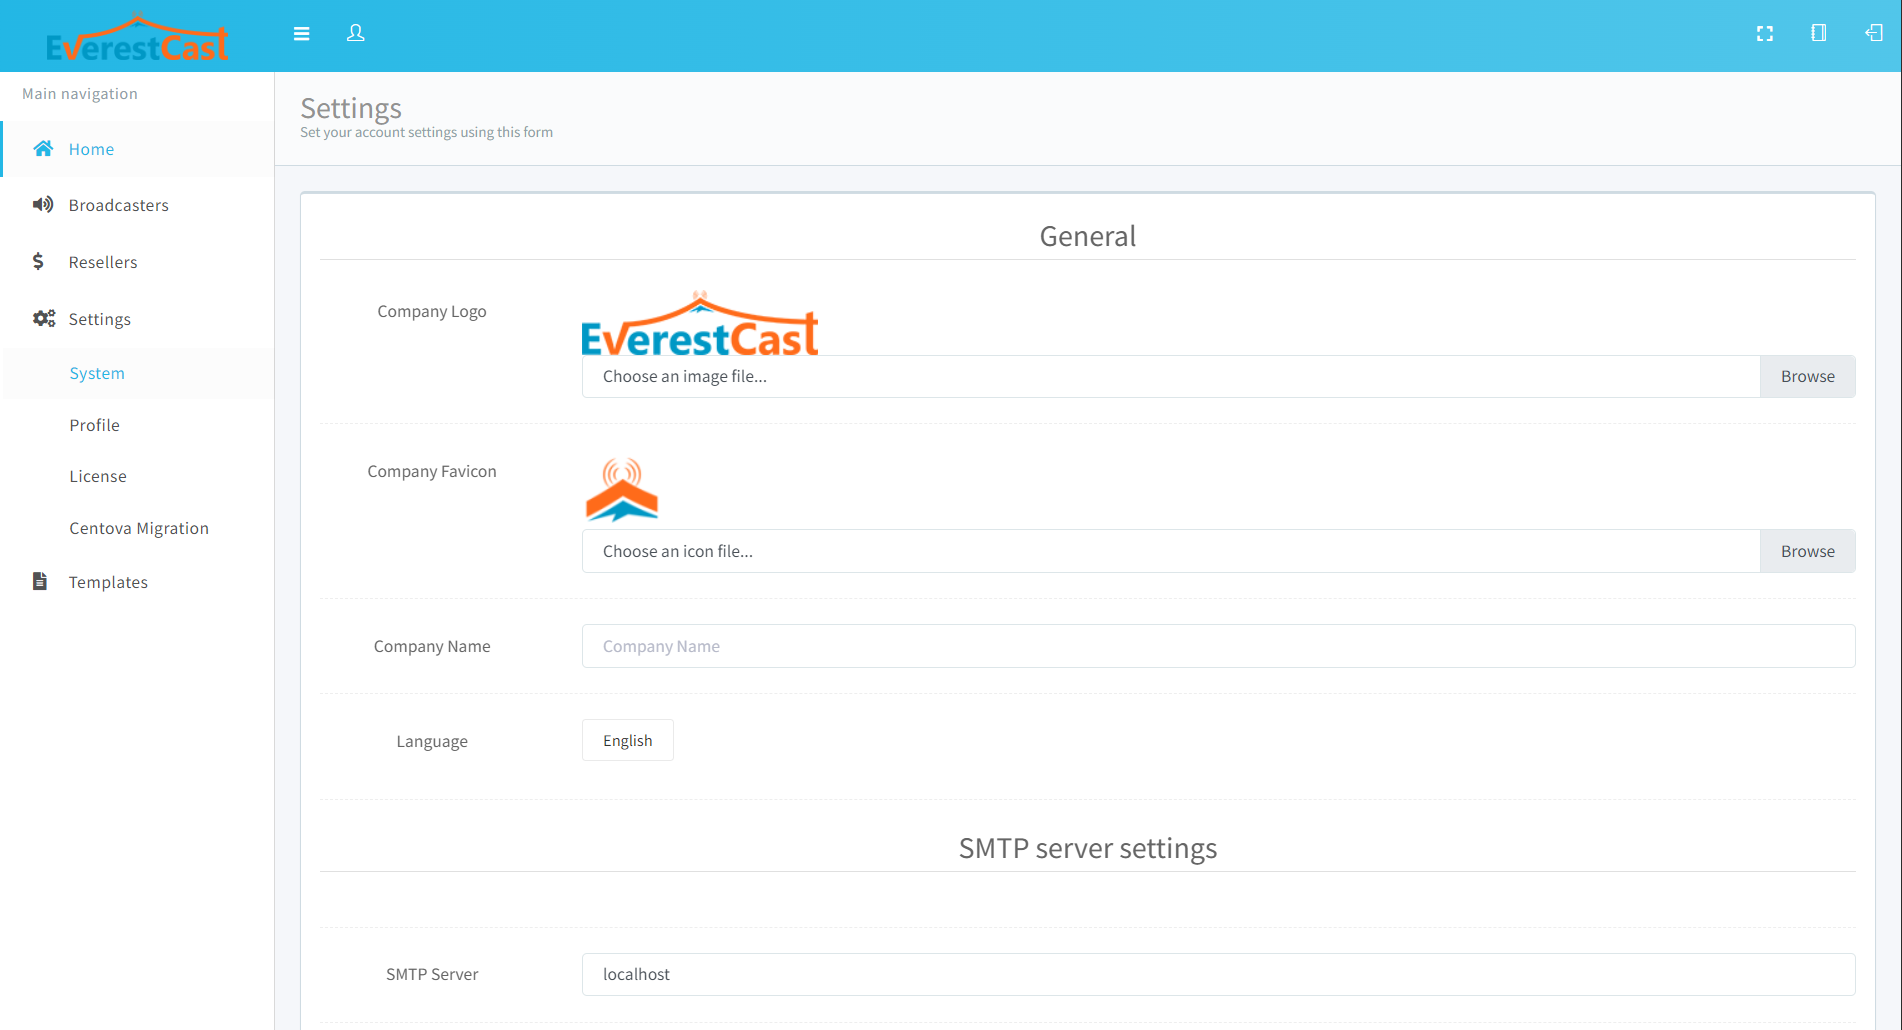Focus the SMTP Server field
1902x1030 pixels.
pyautogui.click(x=1218, y=974)
